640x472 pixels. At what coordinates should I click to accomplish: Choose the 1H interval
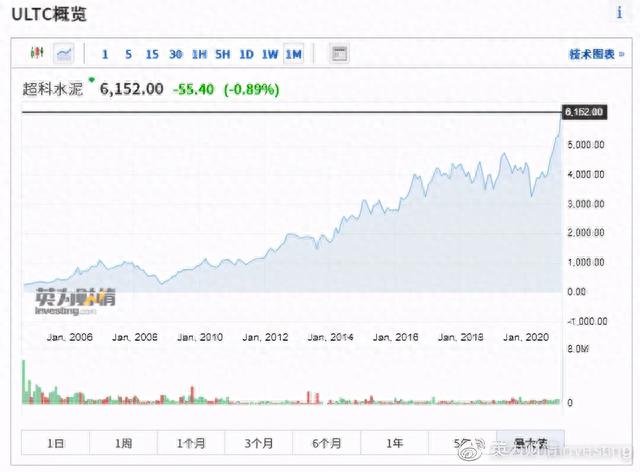(x=199, y=54)
